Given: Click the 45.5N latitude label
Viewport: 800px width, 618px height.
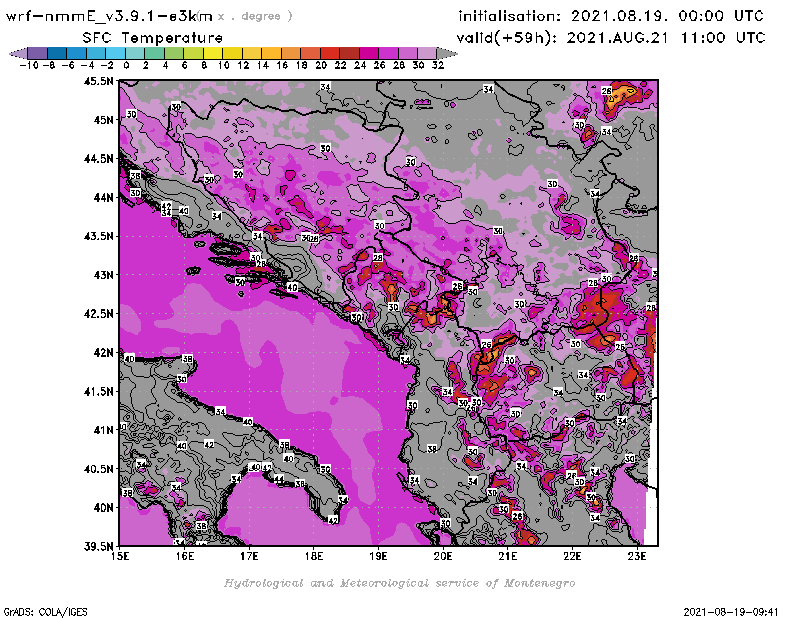Looking at the screenshot, I should (x=99, y=81).
